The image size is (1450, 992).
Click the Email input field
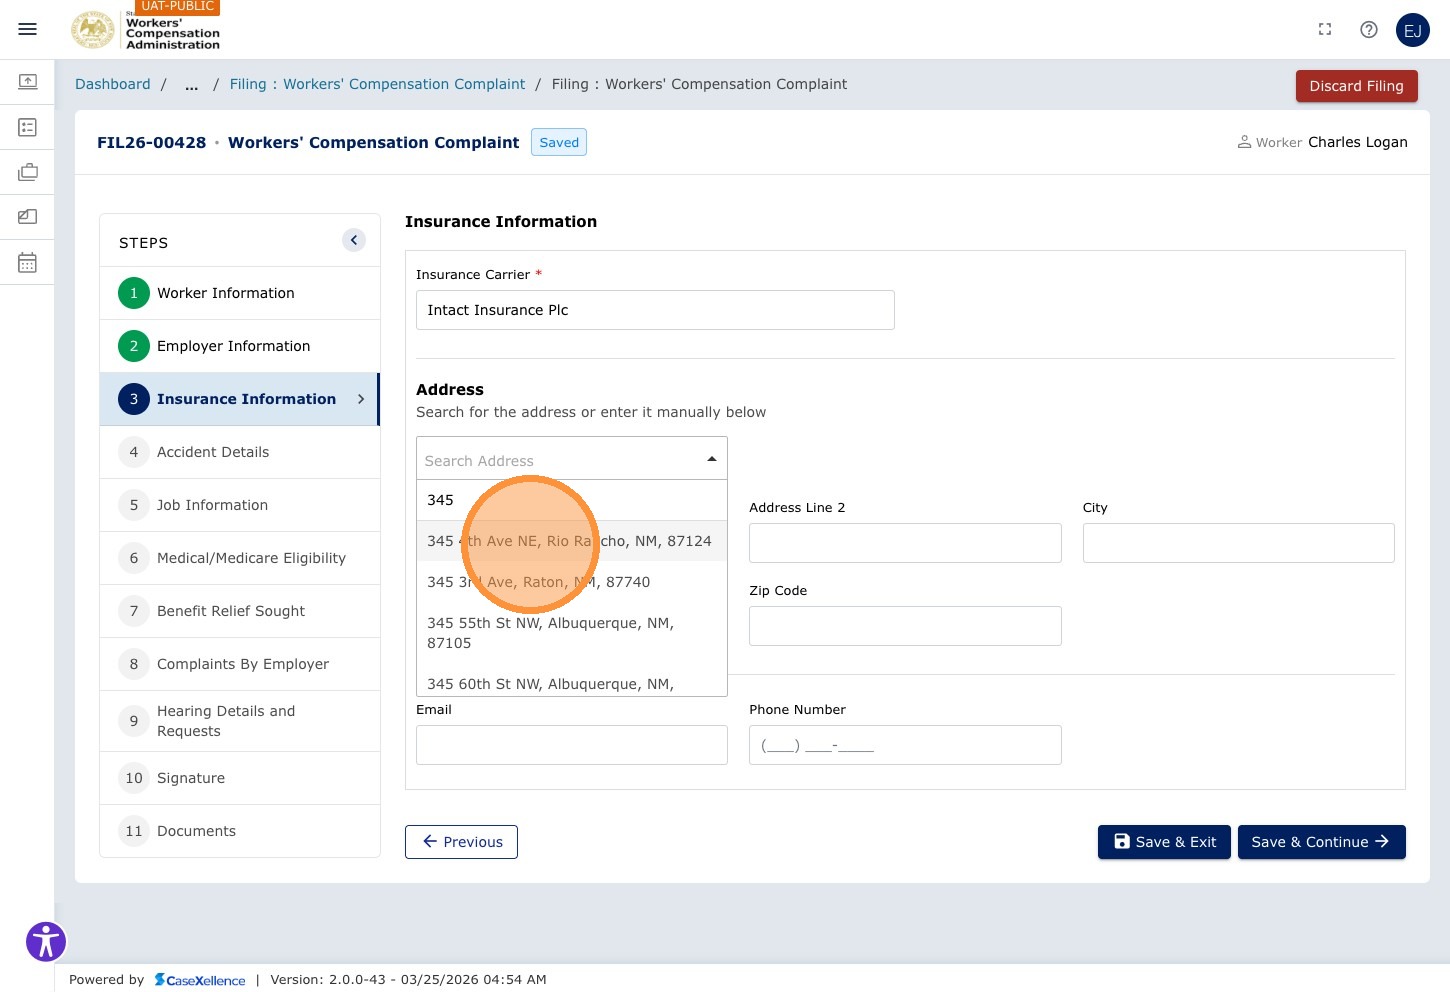[572, 745]
